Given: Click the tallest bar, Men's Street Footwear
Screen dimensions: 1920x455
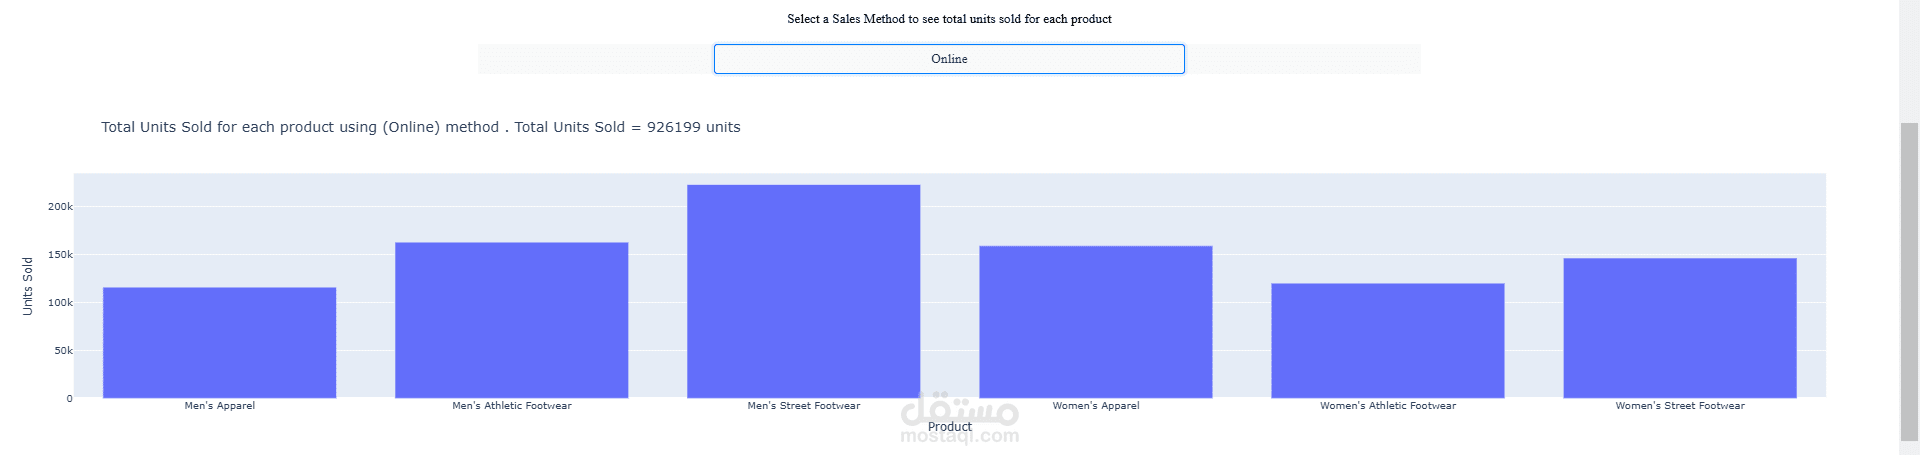Looking at the screenshot, I should pos(803,291).
